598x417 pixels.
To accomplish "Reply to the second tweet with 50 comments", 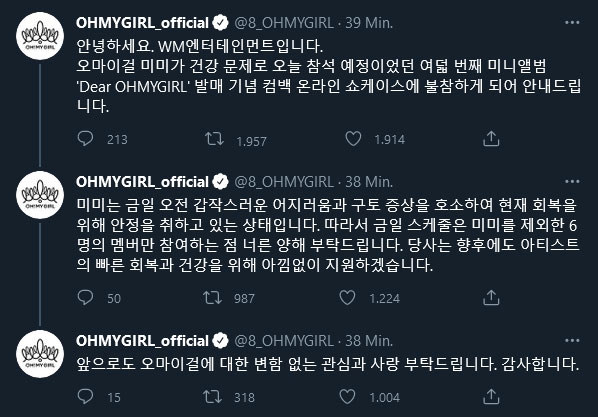I will click(85, 298).
